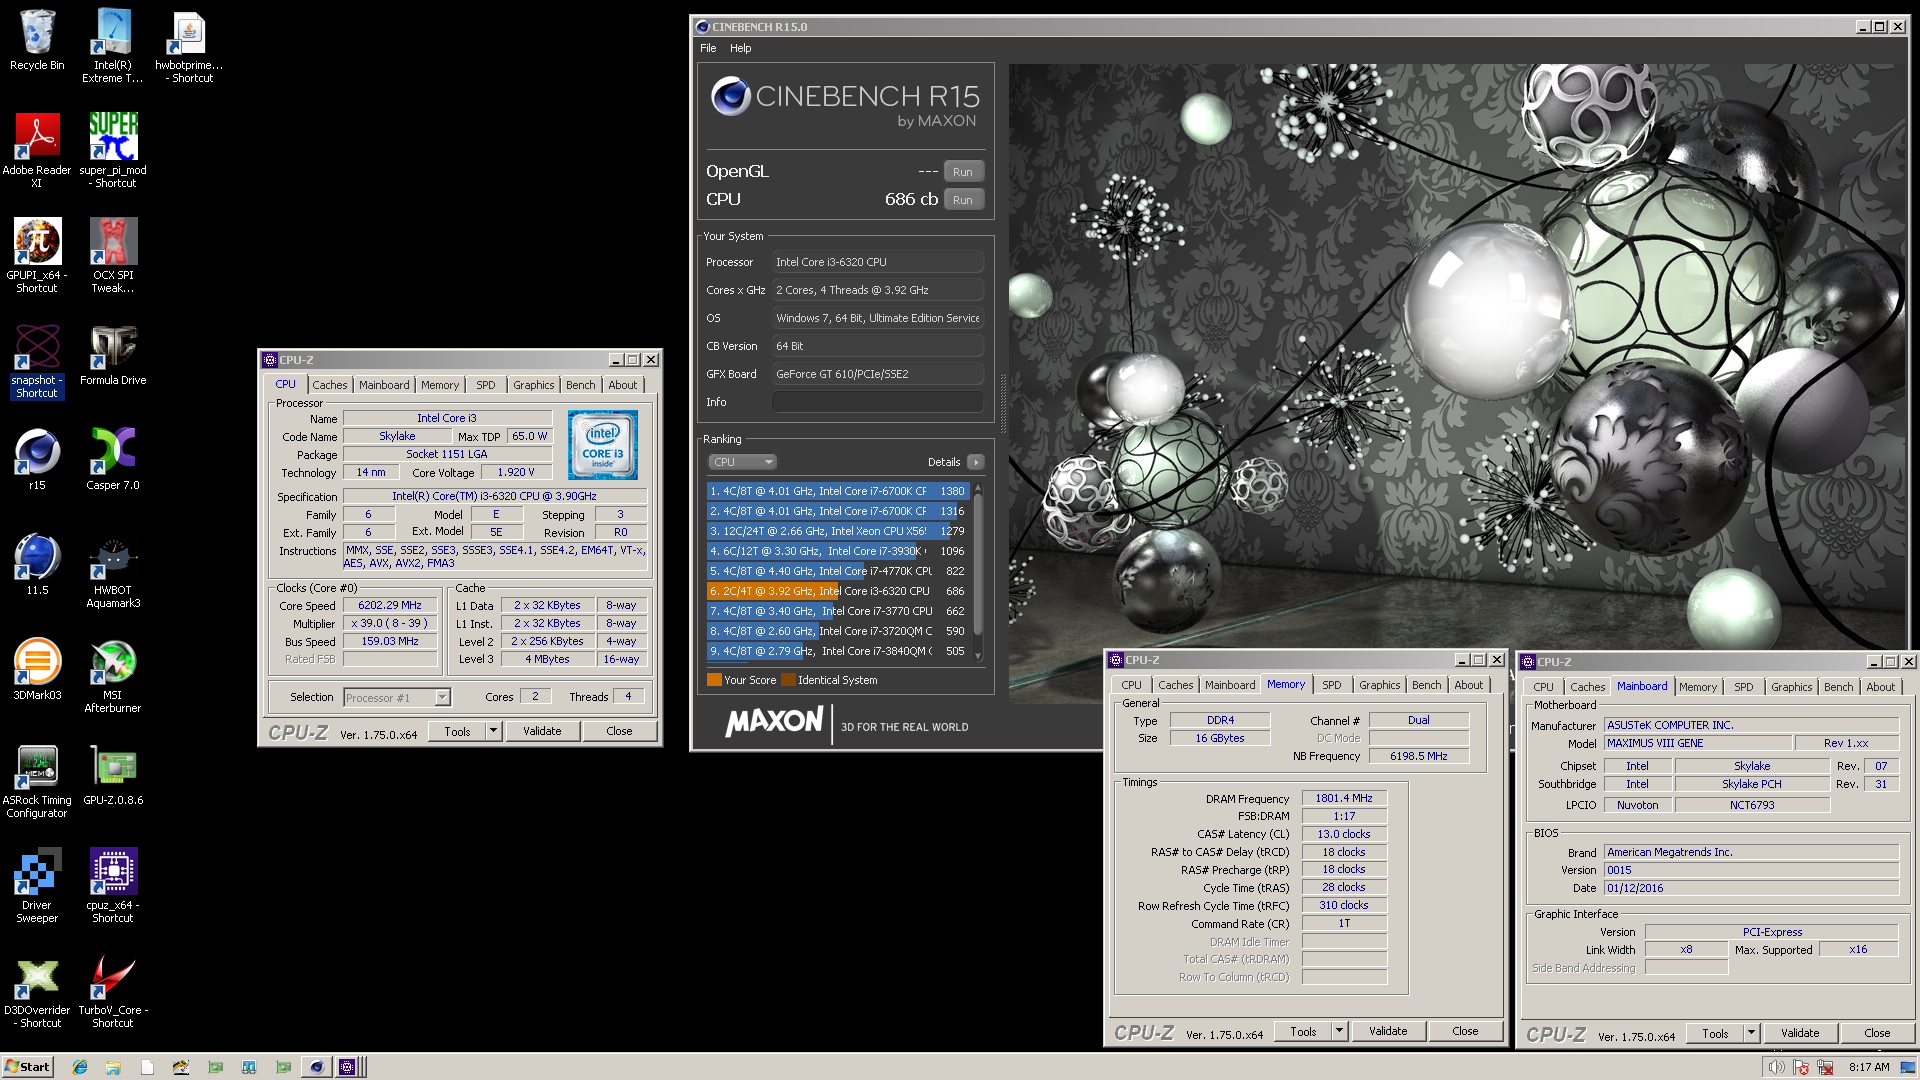
Task: Launch Internet Explorer from the taskbar
Action: click(80, 1067)
